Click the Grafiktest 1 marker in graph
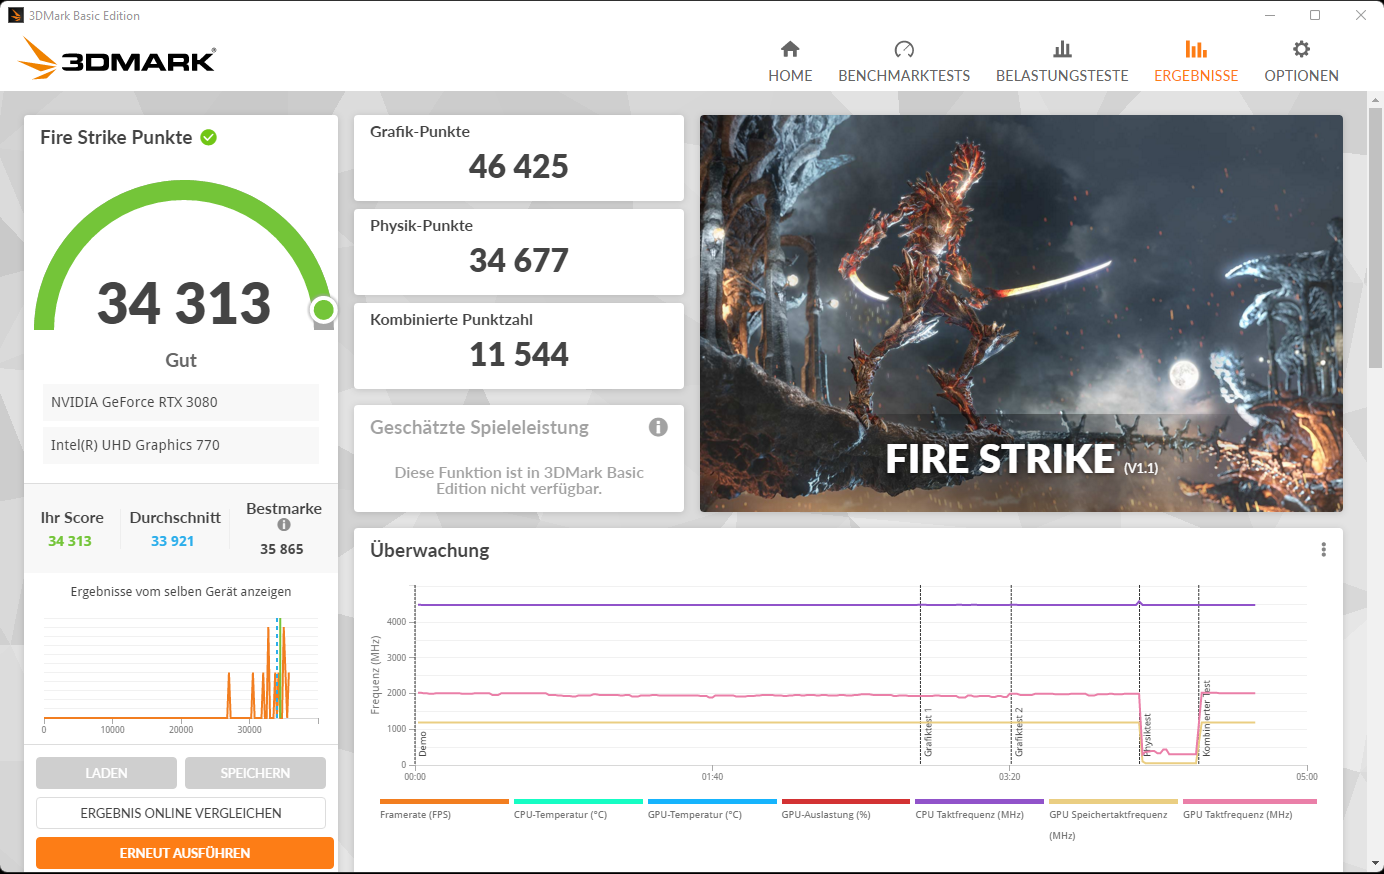Screen dimensions: 1384x874 928,733
